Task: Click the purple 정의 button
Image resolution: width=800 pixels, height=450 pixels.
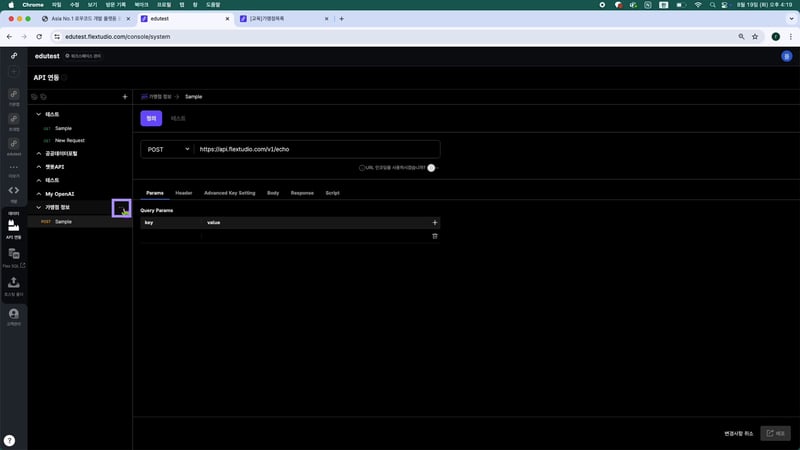Action: [x=151, y=118]
